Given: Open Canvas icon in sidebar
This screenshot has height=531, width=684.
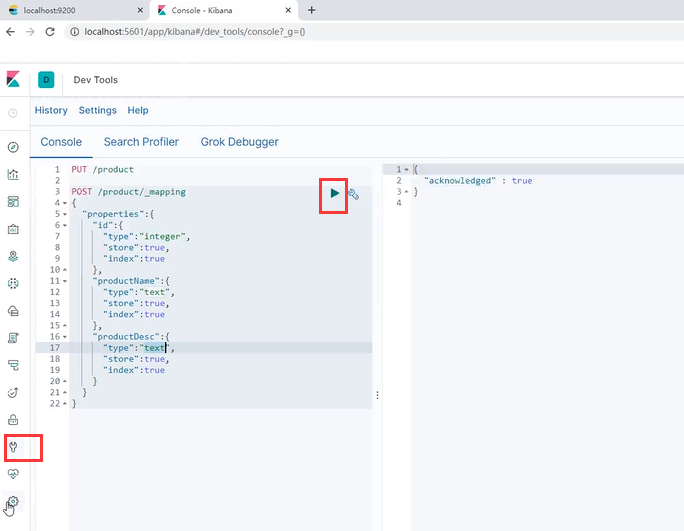Looking at the screenshot, I should click(13, 229).
